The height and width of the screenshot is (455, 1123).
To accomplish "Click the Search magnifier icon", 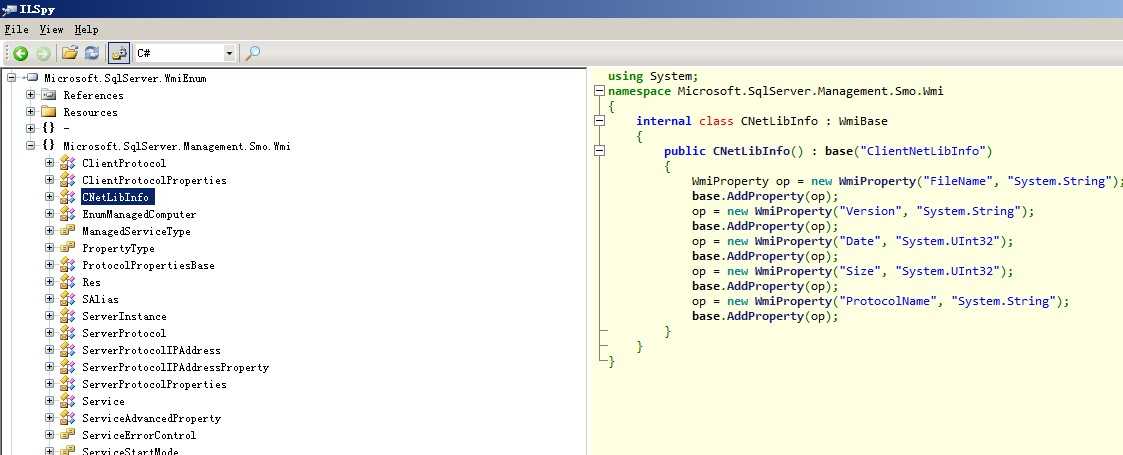I will (252, 53).
